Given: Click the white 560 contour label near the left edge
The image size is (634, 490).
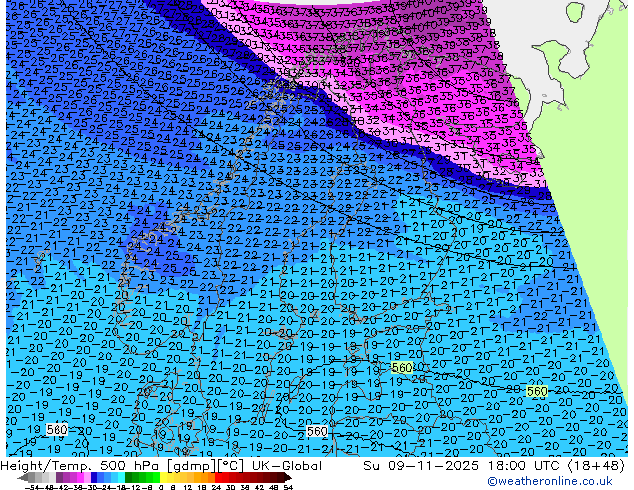Looking at the screenshot, I should [57, 429].
